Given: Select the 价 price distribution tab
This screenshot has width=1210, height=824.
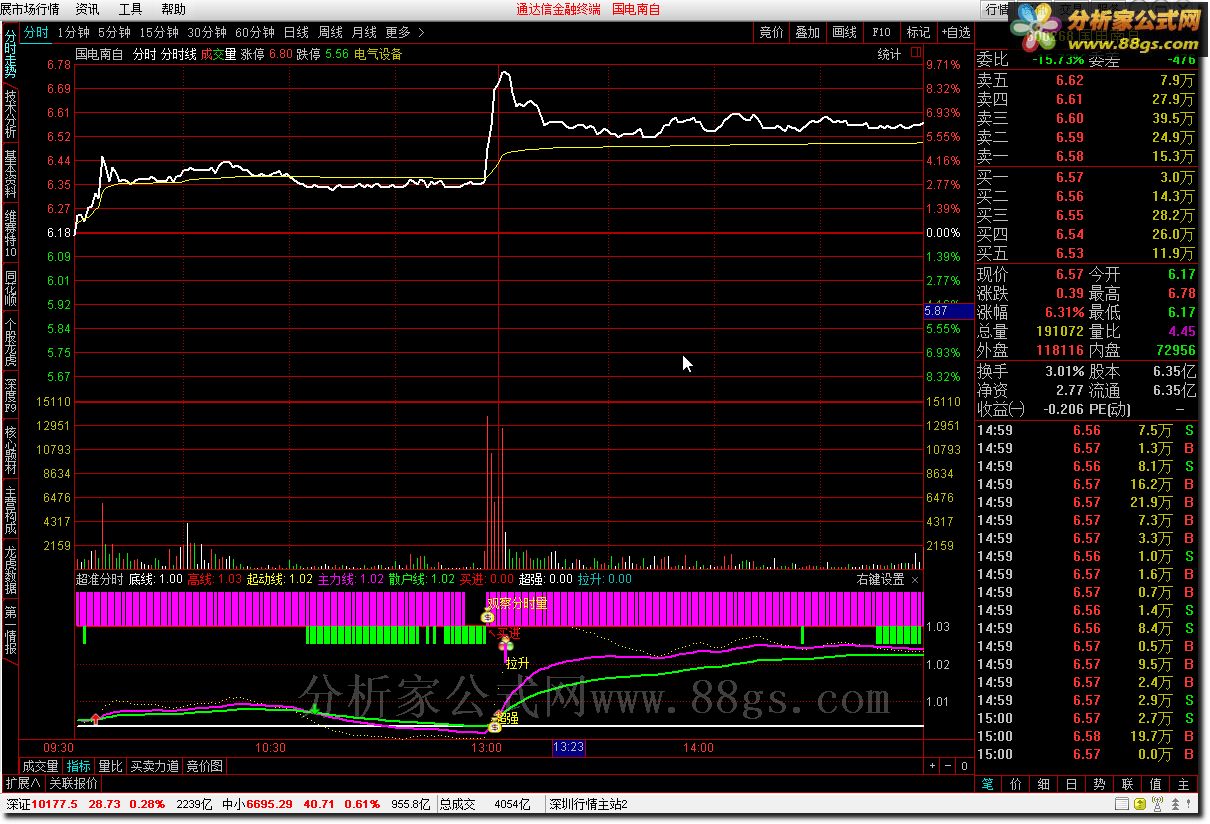Looking at the screenshot, I should pyautogui.click(x=1016, y=785).
